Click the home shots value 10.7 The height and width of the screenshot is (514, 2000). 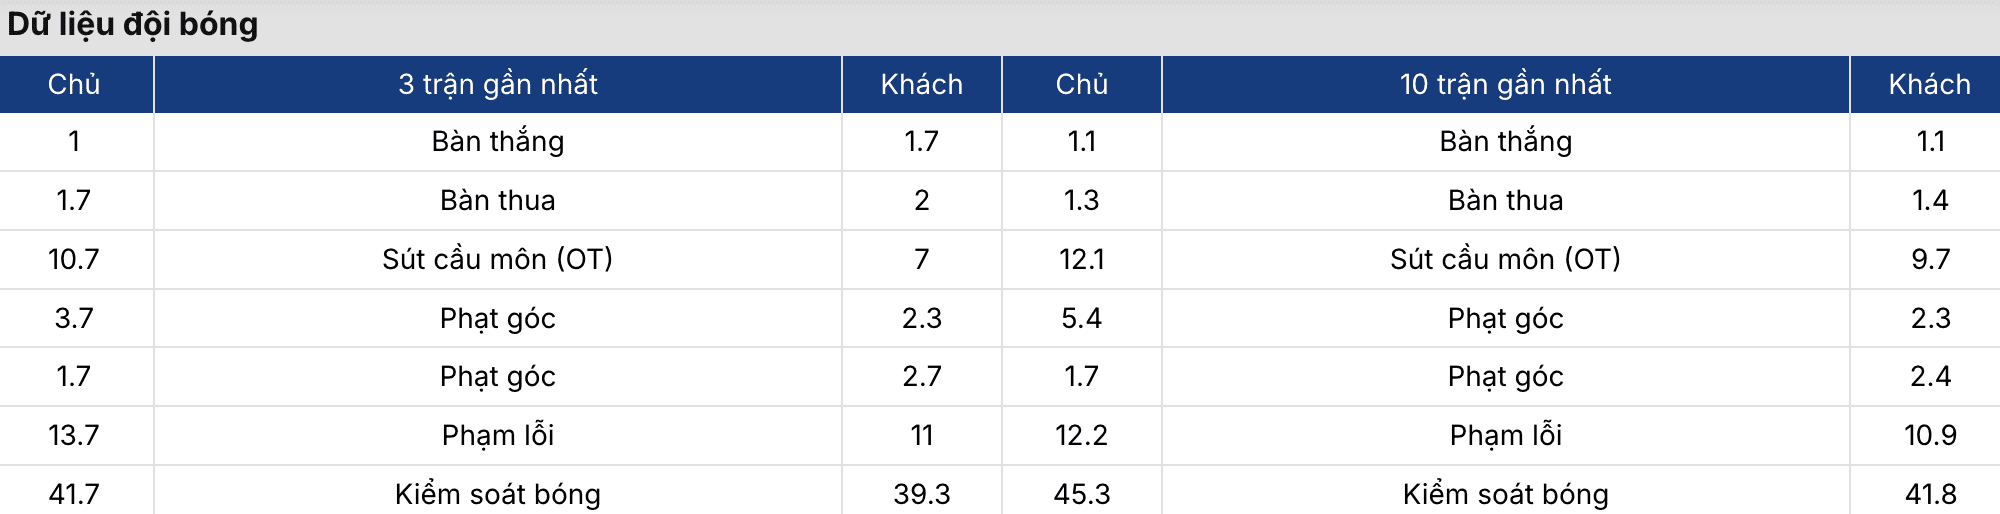coord(74,259)
